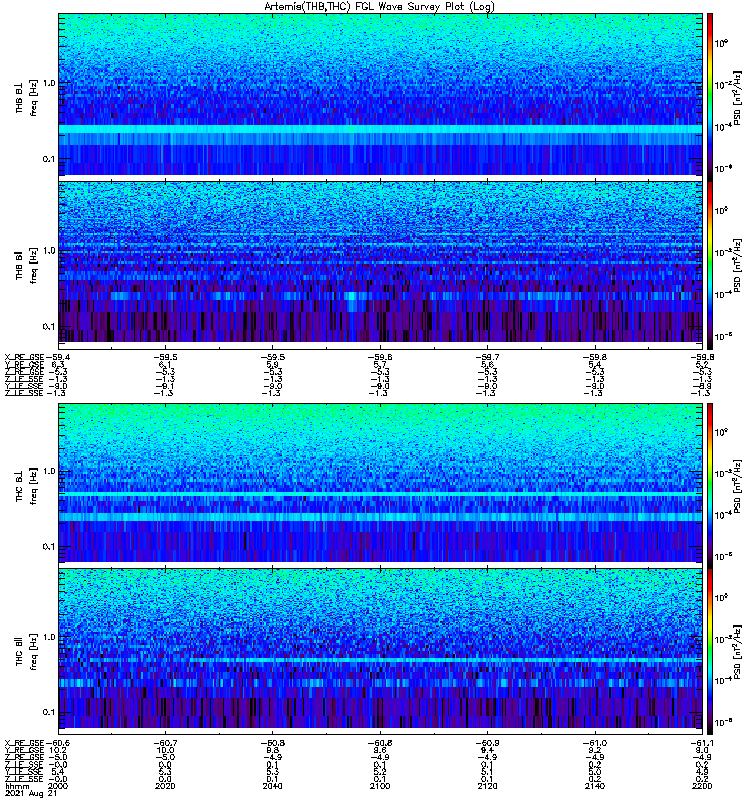Click the PSD [nT²/Hz] label of the bottom color bar

click(737, 652)
